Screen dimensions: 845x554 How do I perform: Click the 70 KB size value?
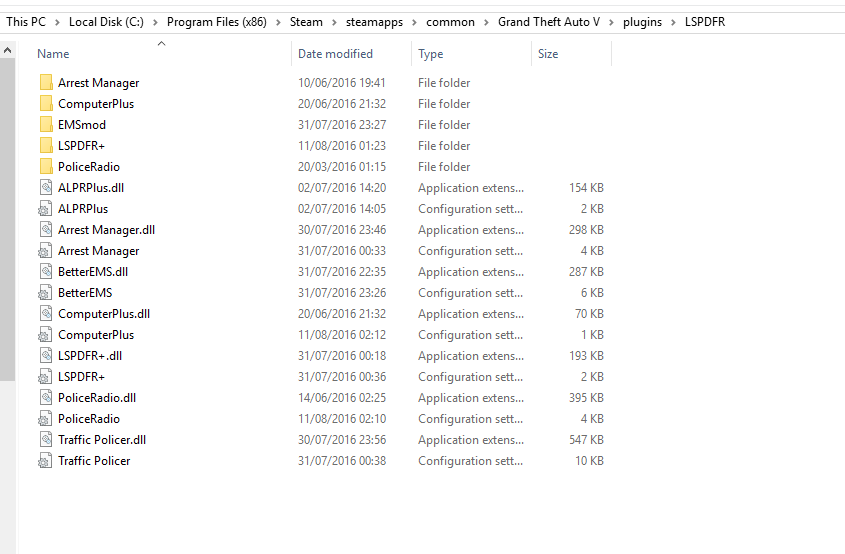pyautogui.click(x=589, y=314)
